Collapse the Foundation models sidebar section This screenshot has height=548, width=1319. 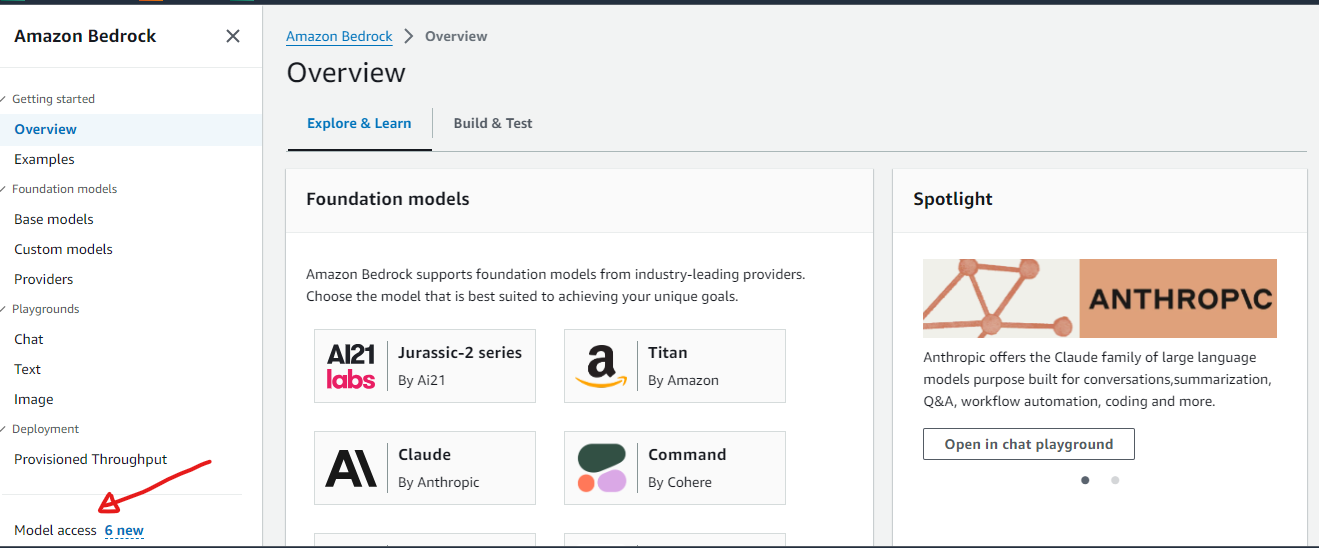coord(6,189)
